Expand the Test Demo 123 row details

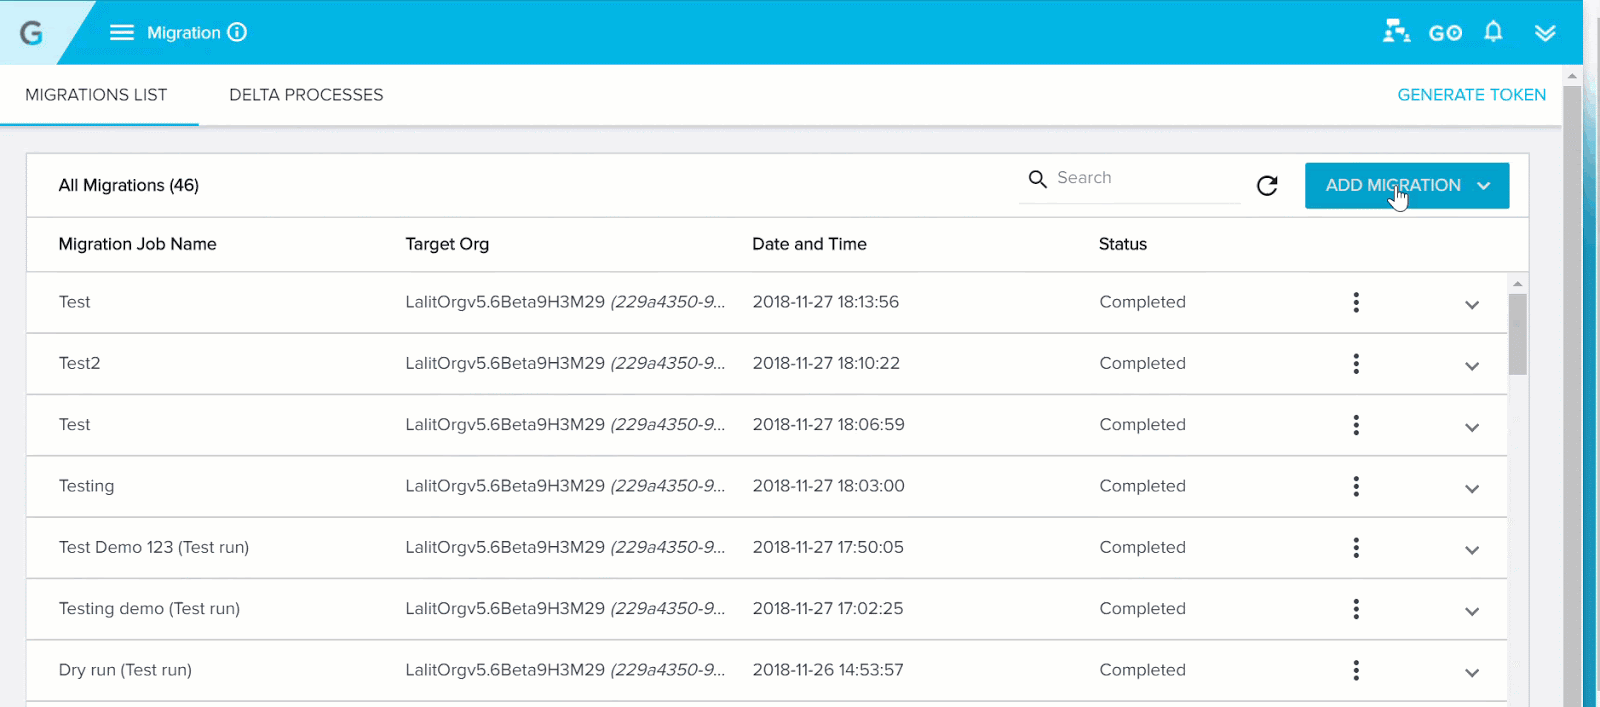(1472, 550)
